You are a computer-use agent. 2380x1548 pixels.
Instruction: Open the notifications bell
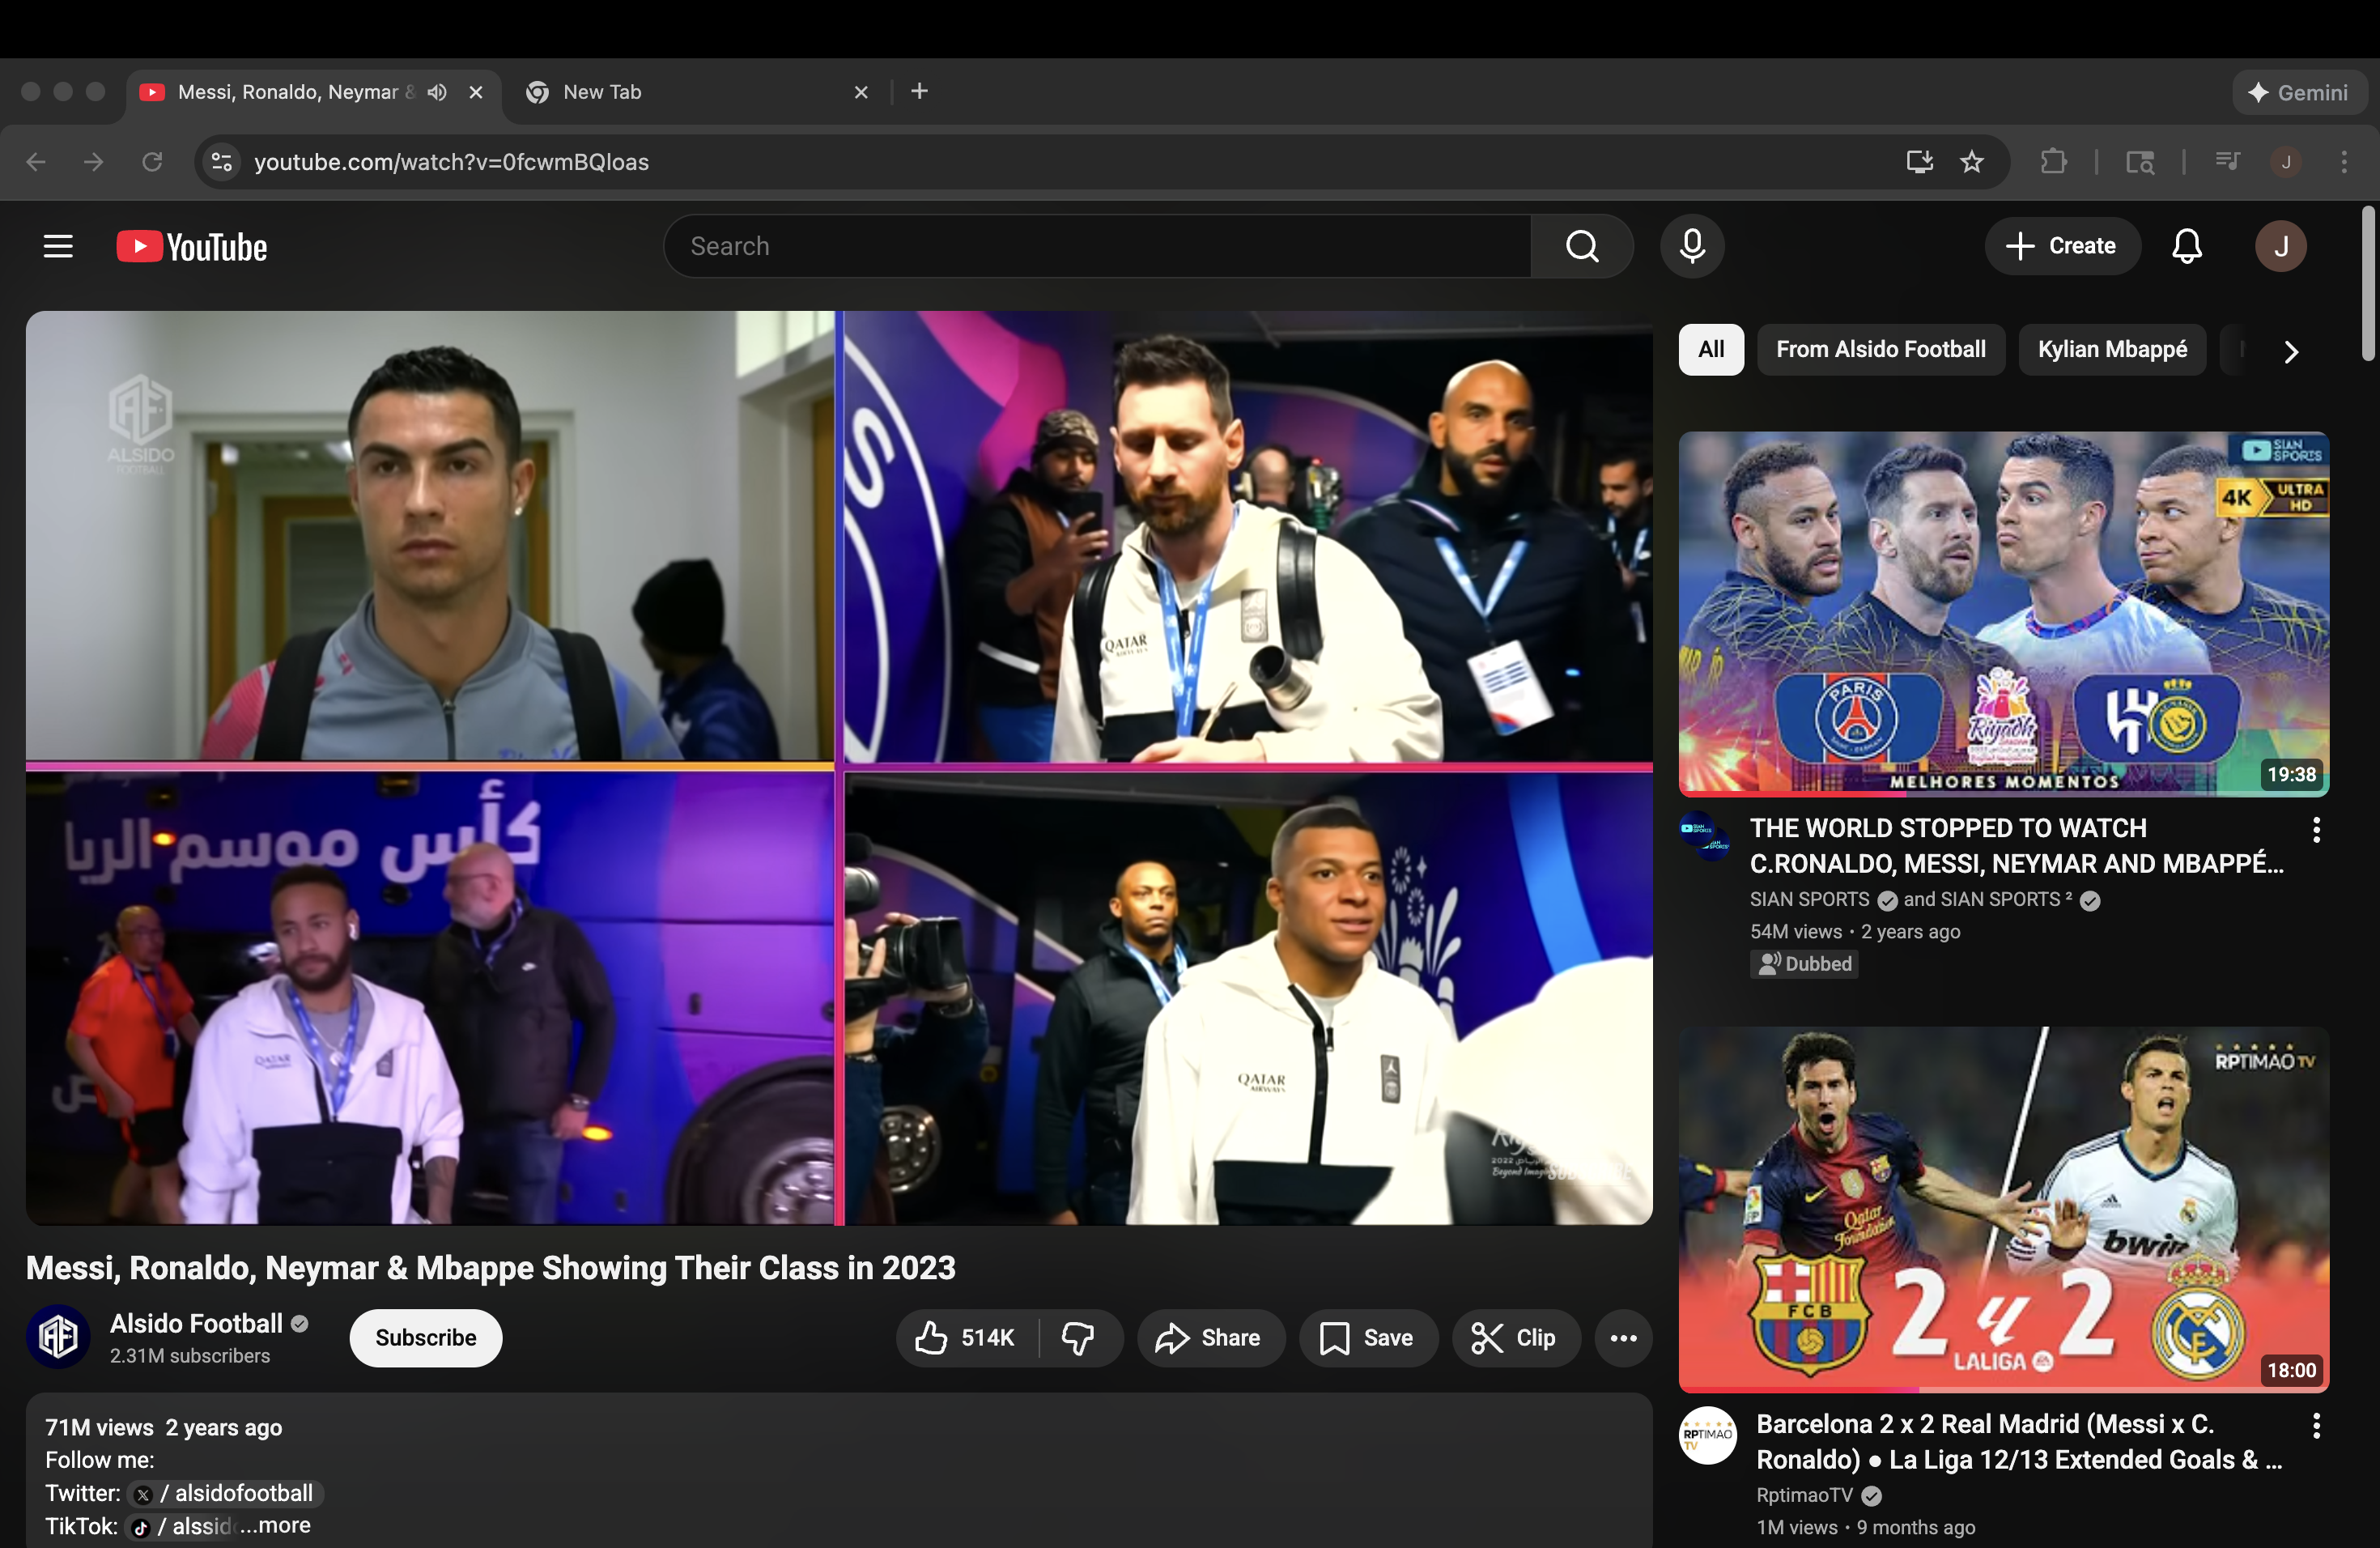(x=2186, y=246)
